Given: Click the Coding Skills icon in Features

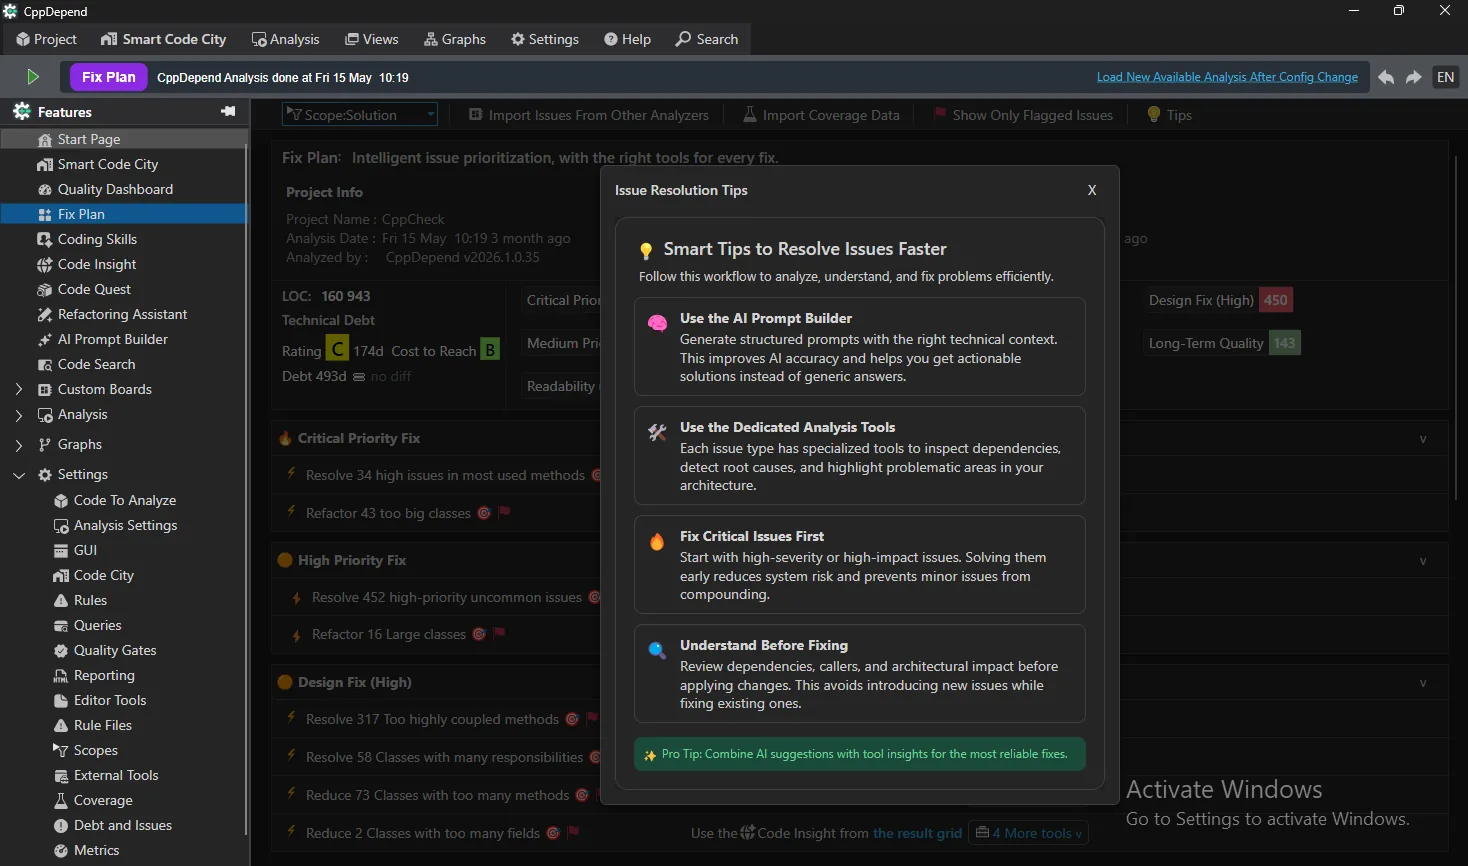Looking at the screenshot, I should [45, 239].
